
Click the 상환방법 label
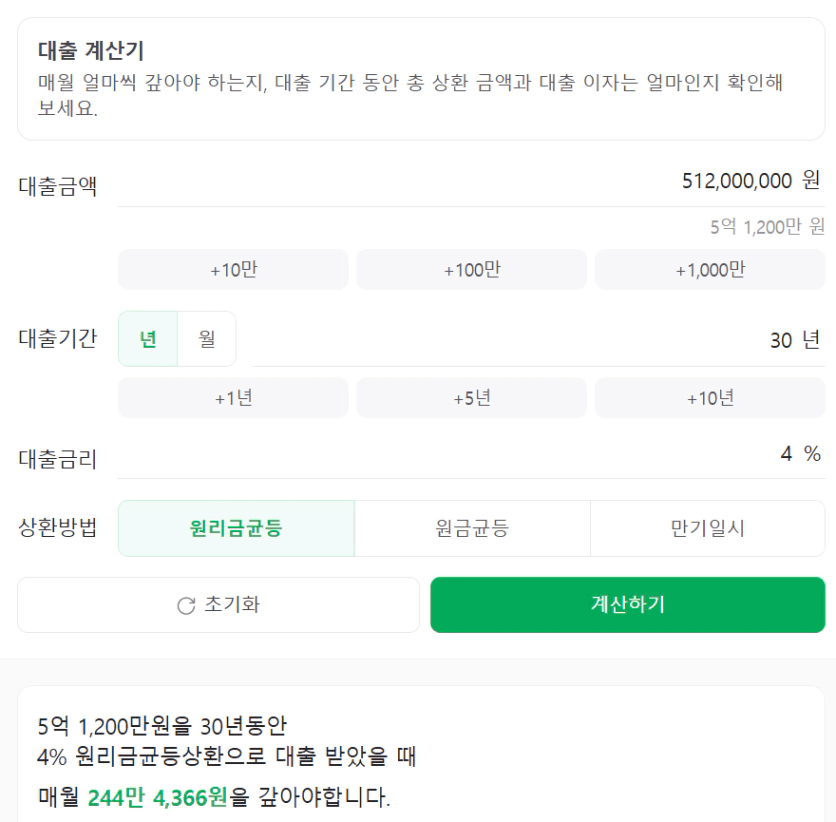click(x=58, y=528)
